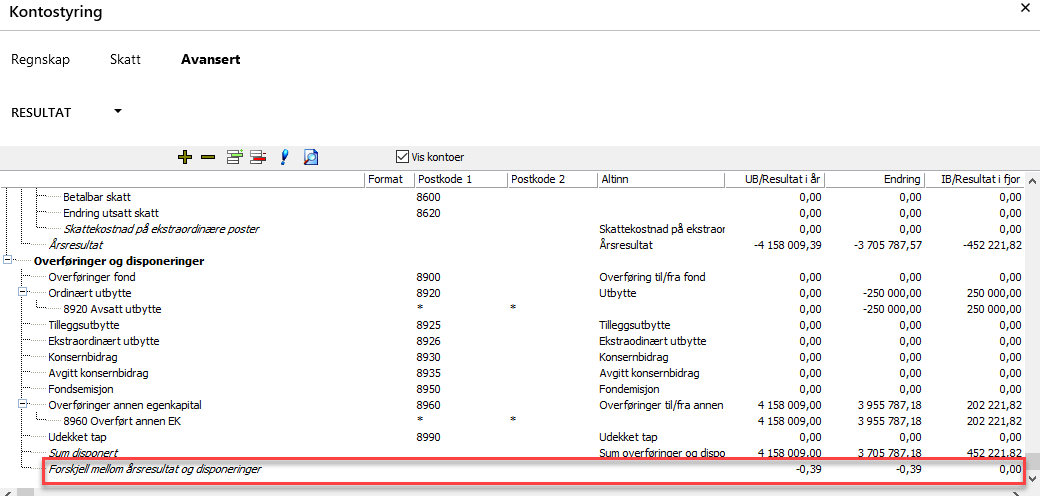The width and height of the screenshot is (1040, 496).
Task: Collapse the Overføringer annen egenkapital node
Action: tap(23, 404)
